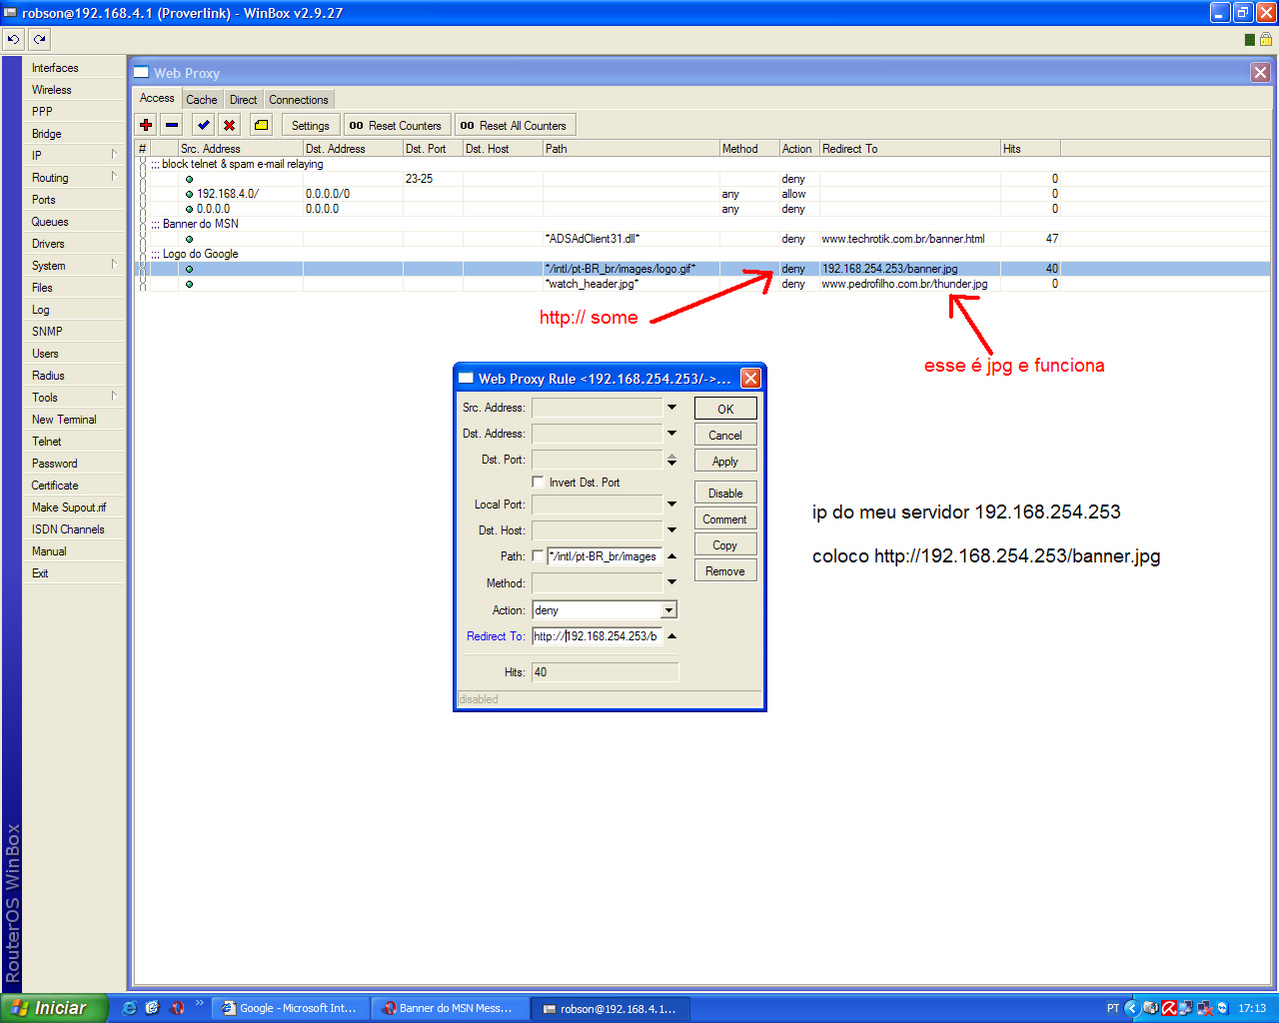Open the IP menu

(x=75, y=155)
